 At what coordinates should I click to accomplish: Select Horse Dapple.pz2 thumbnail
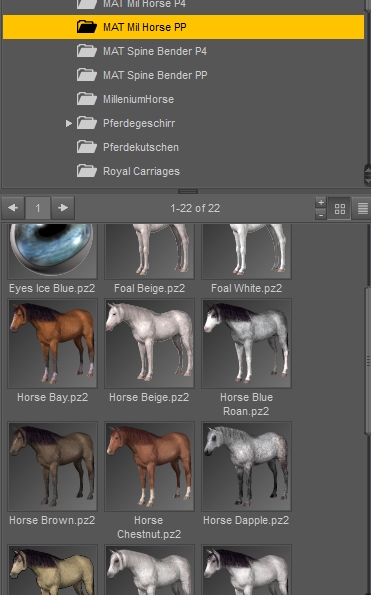coord(247,466)
